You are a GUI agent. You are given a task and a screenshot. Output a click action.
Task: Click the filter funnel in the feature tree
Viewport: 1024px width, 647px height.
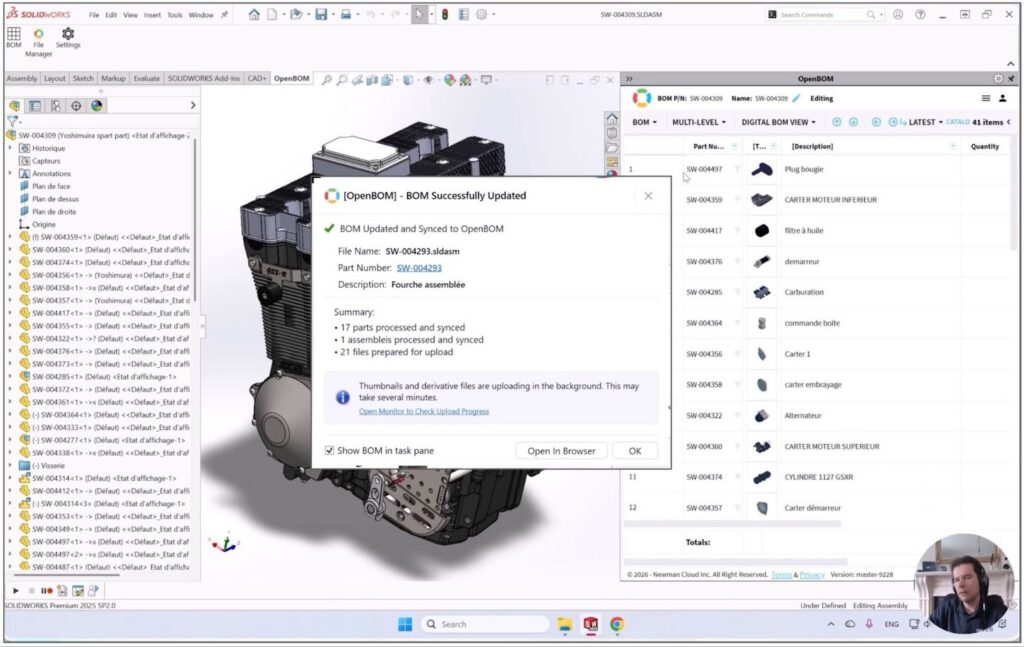[13, 121]
